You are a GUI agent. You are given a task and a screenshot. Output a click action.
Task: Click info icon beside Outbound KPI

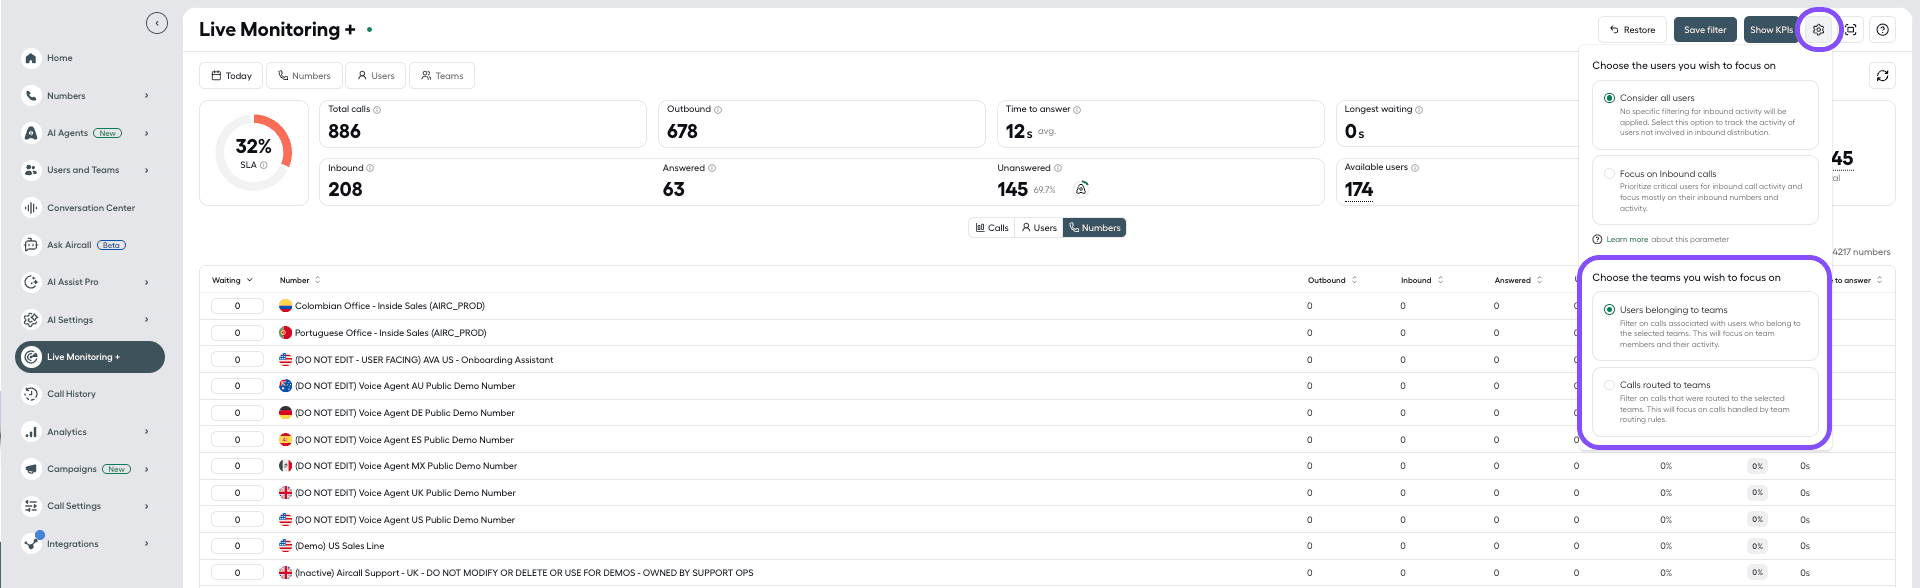(718, 110)
